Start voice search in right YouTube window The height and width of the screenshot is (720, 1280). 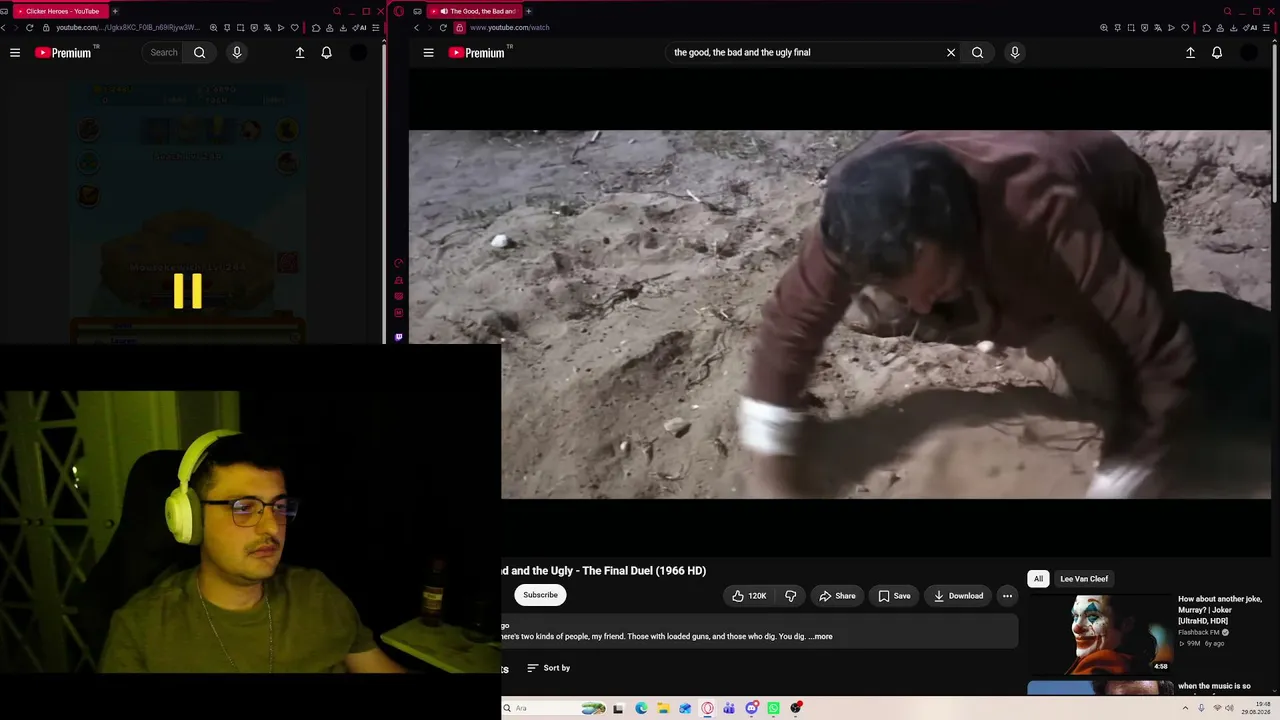coord(1015,53)
